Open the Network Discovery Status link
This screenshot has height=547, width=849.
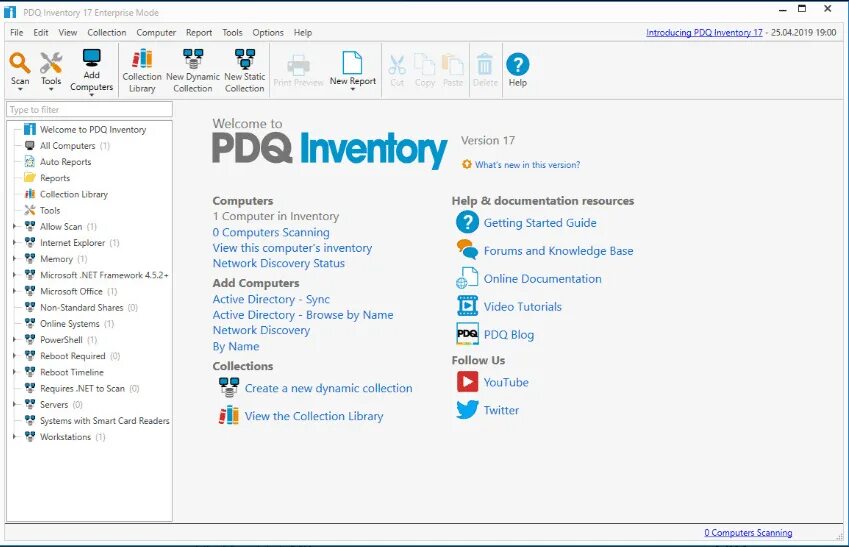tap(279, 263)
